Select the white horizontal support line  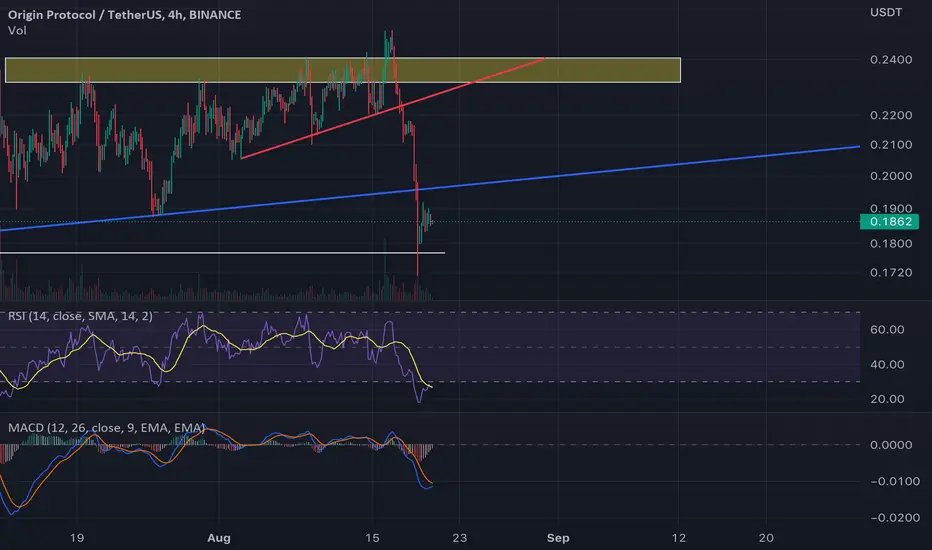[x=222, y=253]
